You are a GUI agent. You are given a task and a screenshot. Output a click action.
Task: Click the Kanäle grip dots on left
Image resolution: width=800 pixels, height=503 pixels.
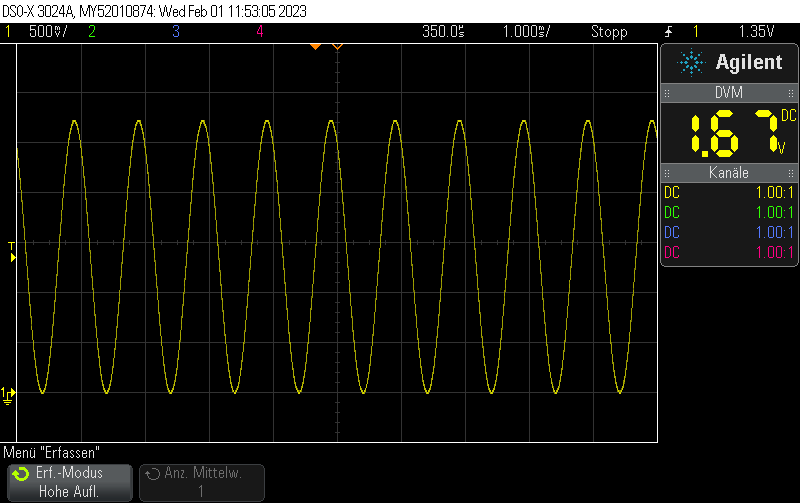coord(667,173)
